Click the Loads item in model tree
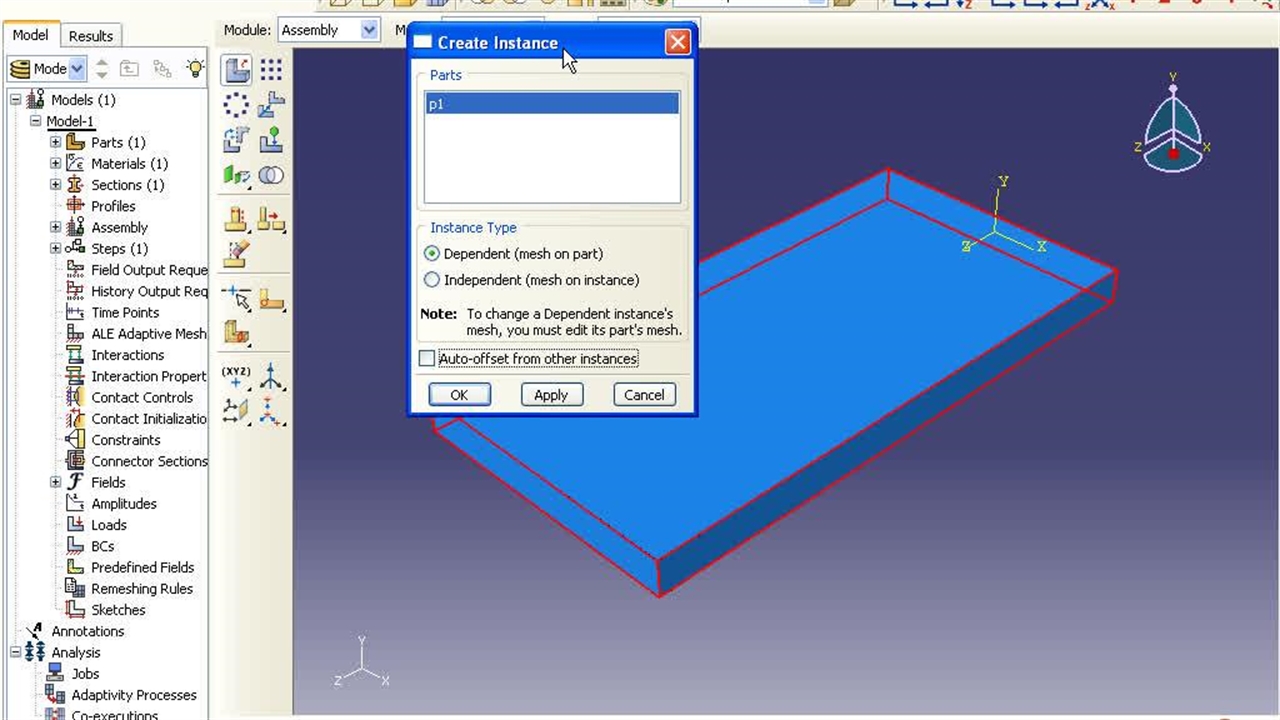Screen dimensions: 1280x720 coord(108,525)
